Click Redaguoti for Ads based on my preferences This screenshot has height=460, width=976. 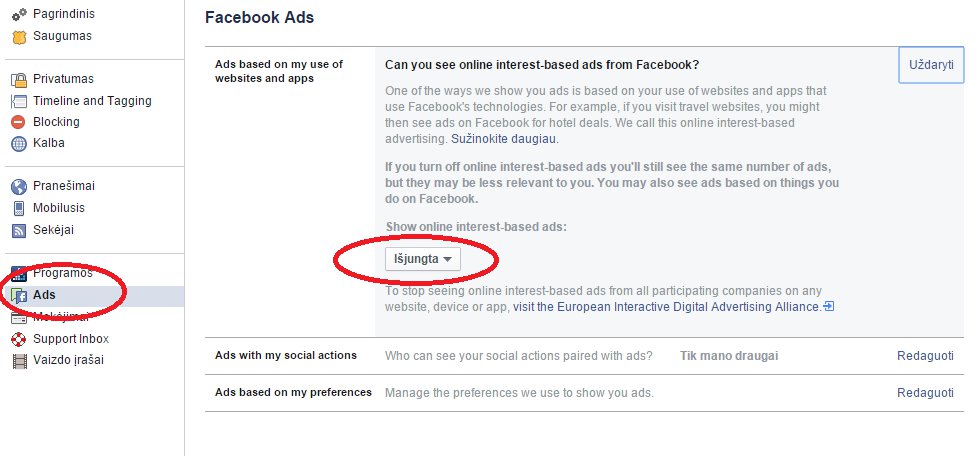(x=925, y=393)
